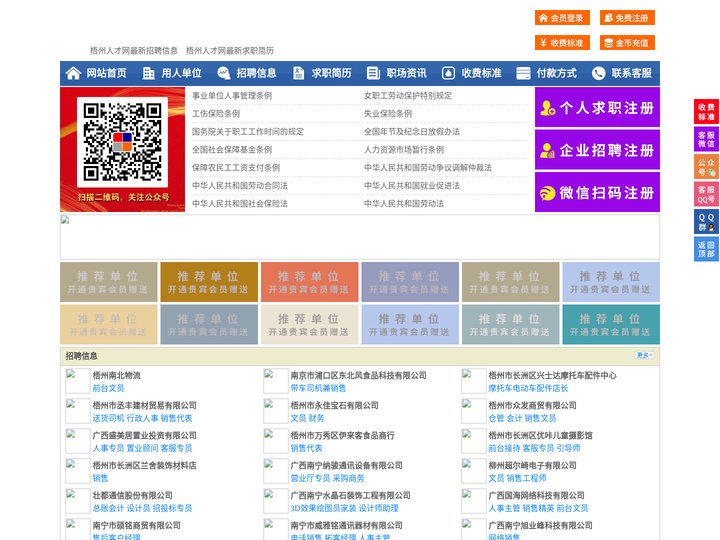Click the 个人求职注册 purple button

tap(597, 107)
